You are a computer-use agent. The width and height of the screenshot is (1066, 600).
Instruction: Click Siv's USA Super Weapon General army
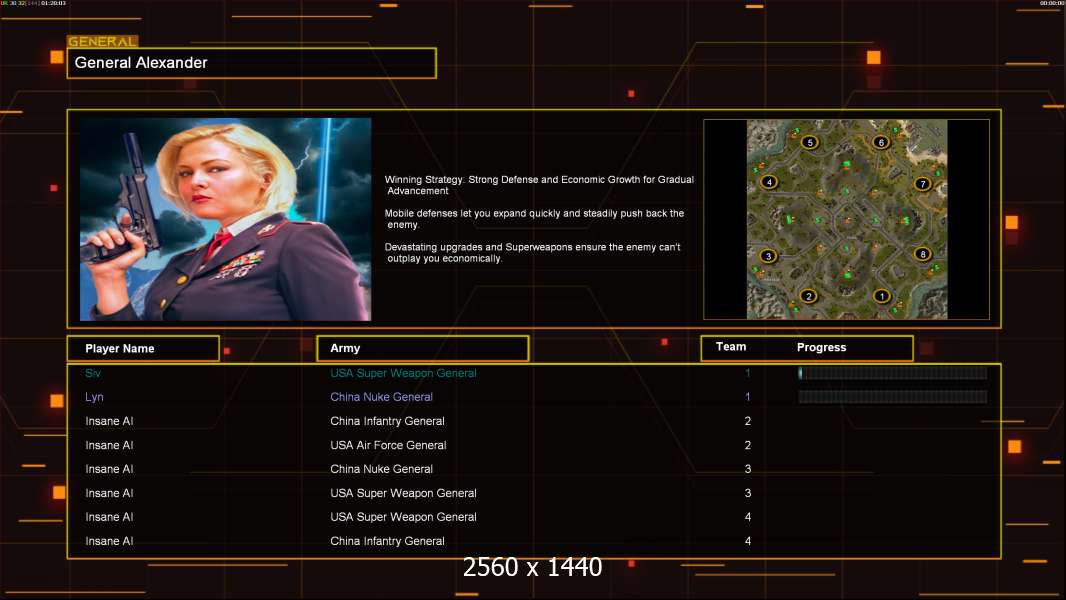[403, 373]
